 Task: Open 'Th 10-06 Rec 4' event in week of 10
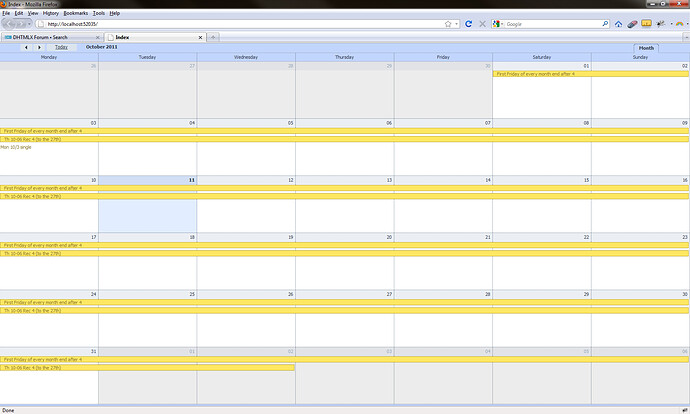pyautogui.click(x=345, y=196)
